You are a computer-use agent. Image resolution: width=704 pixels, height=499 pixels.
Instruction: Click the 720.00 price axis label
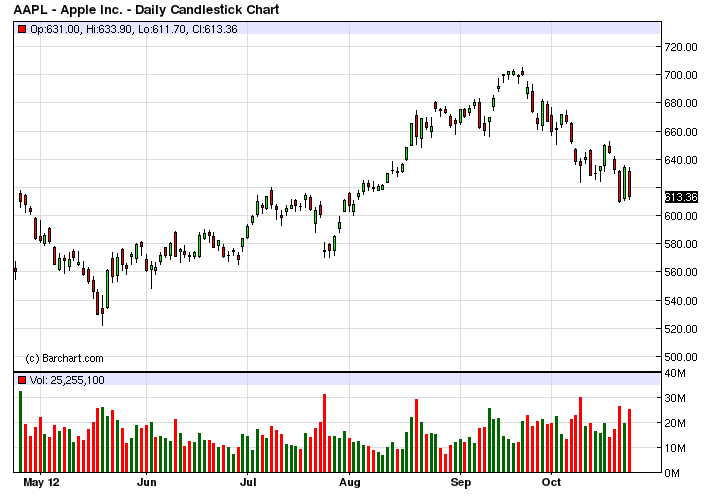[681, 47]
